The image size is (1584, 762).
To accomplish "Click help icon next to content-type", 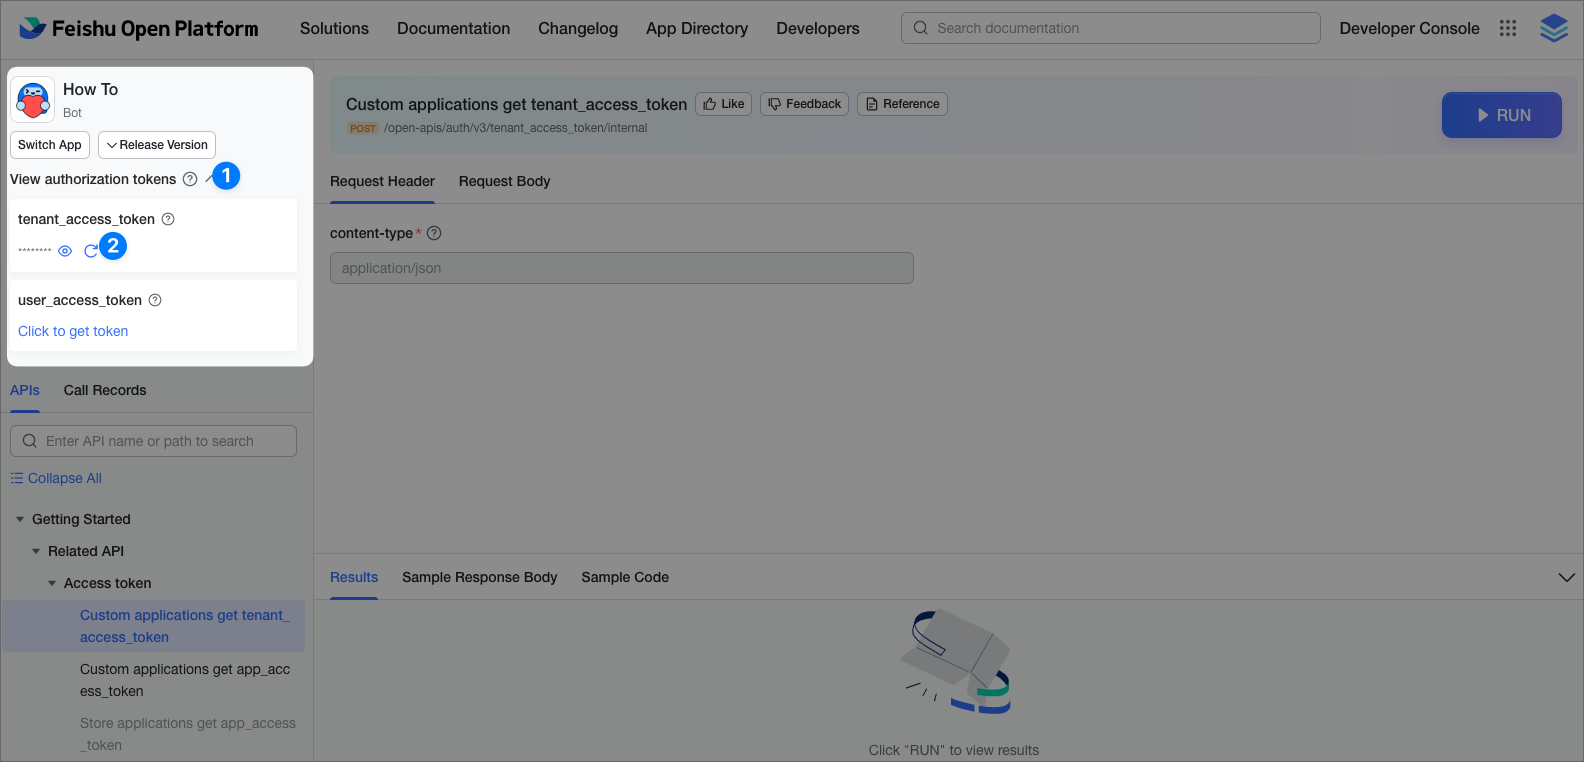I will click(x=434, y=233).
